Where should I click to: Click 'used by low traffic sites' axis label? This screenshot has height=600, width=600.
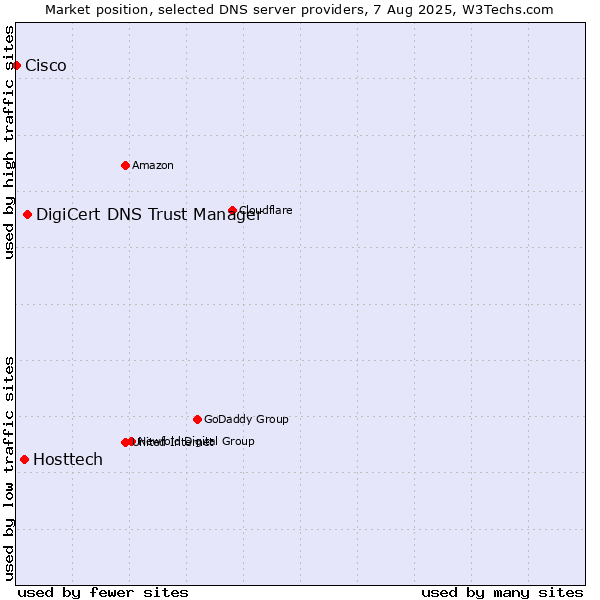click(x=8, y=469)
